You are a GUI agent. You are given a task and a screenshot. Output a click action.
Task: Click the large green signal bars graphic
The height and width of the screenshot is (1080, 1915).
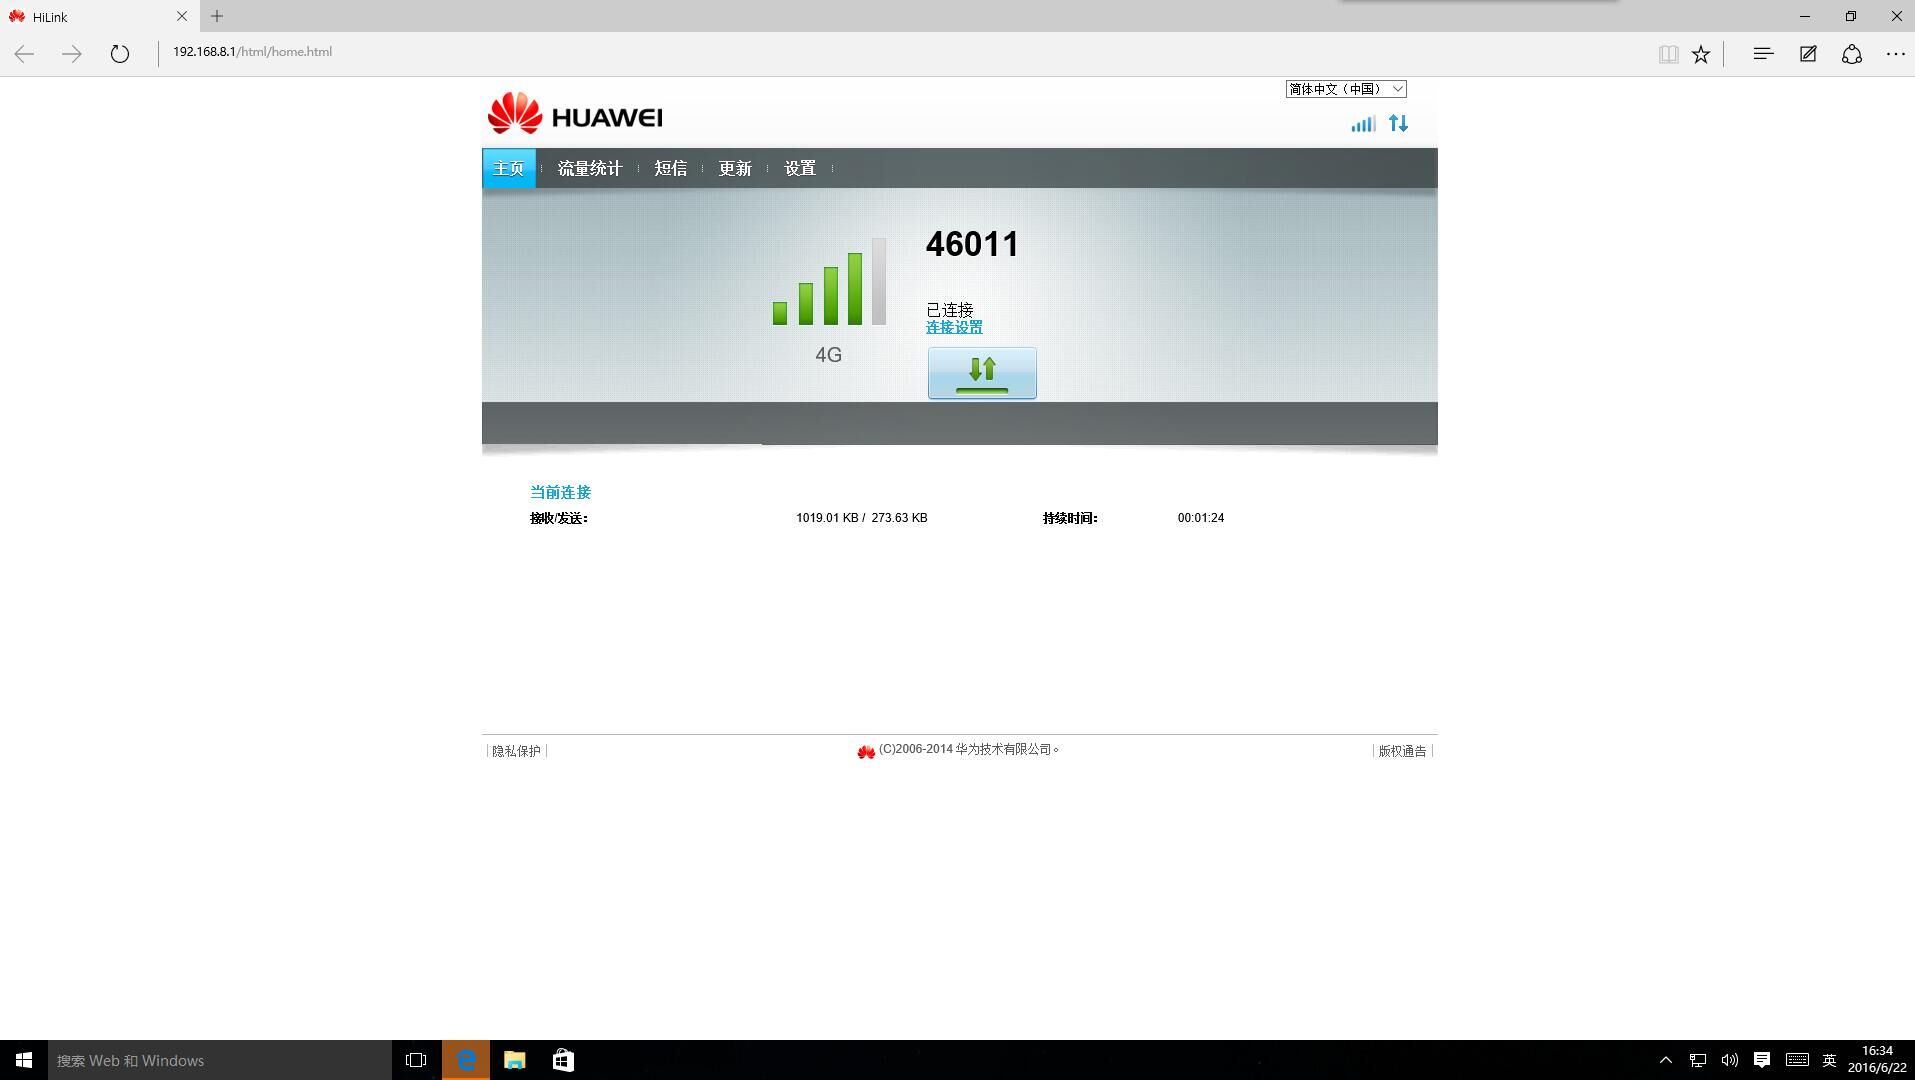pyautogui.click(x=829, y=281)
